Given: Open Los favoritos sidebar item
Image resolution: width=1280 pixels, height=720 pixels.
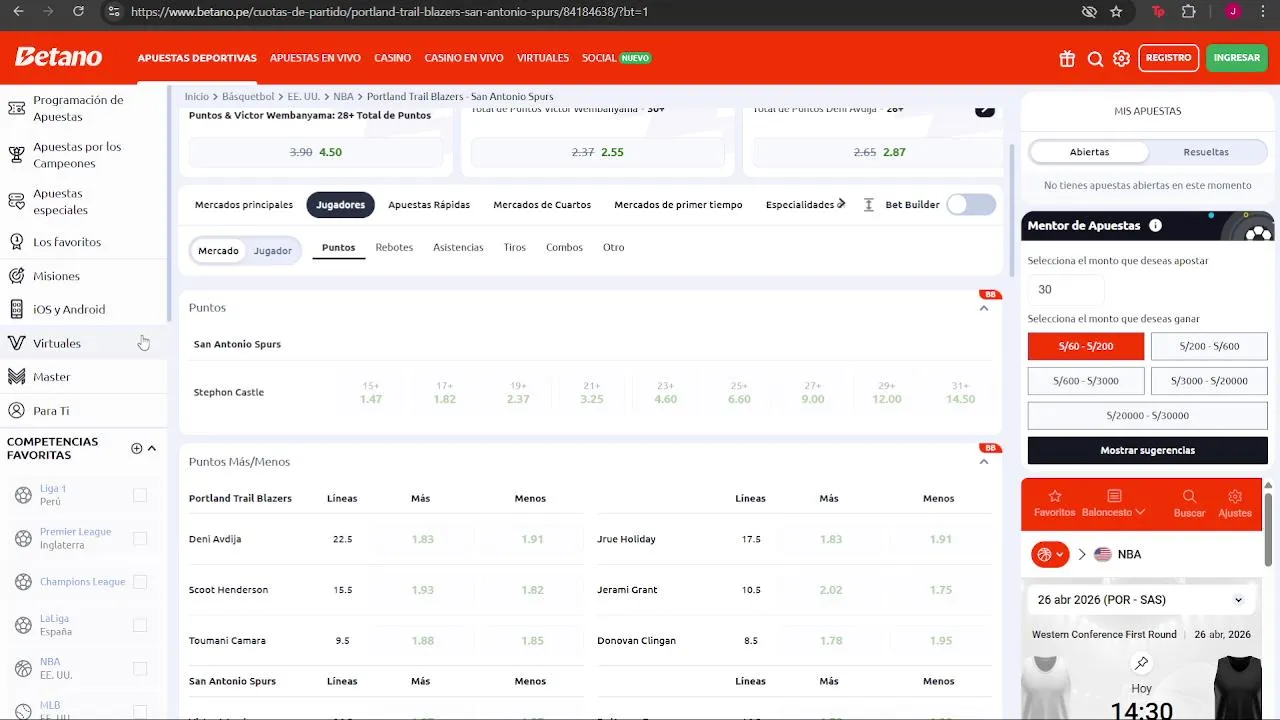Looking at the screenshot, I should point(83,242).
